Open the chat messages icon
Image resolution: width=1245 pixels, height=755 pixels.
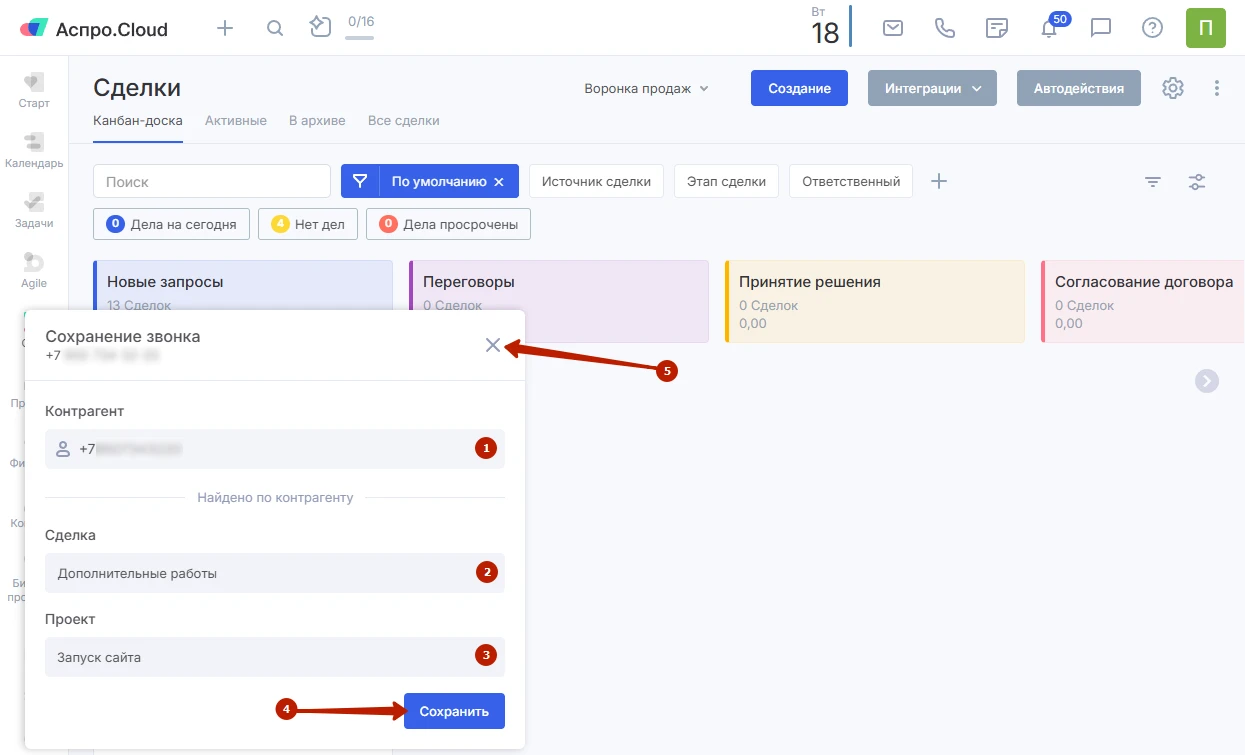pyautogui.click(x=1101, y=28)
